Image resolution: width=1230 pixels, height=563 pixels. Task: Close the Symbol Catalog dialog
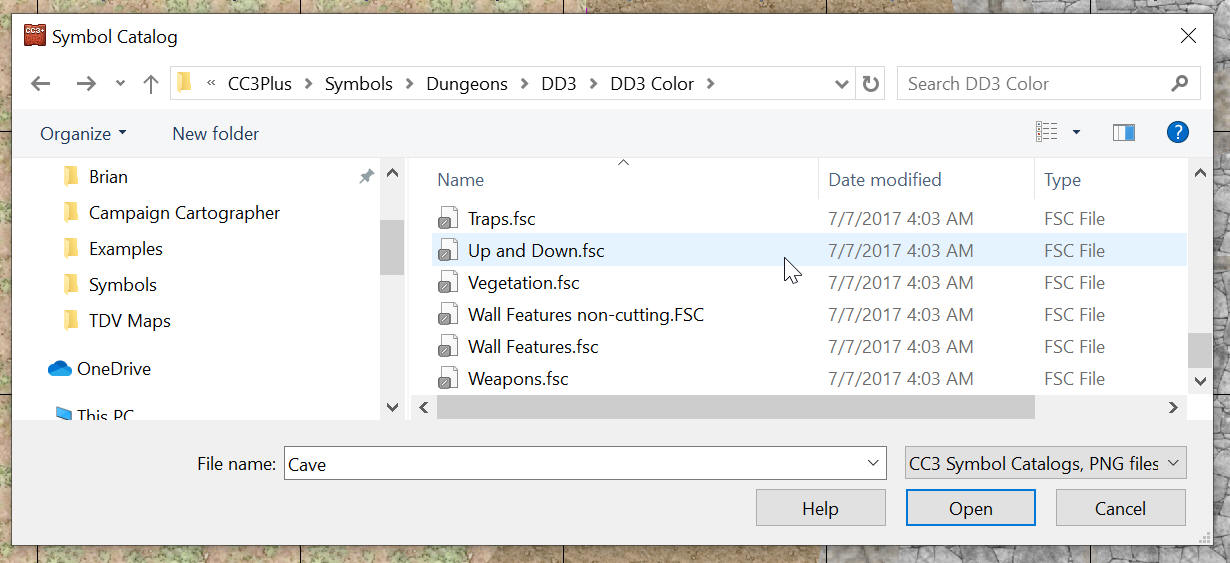click(x=1188, y=36)
